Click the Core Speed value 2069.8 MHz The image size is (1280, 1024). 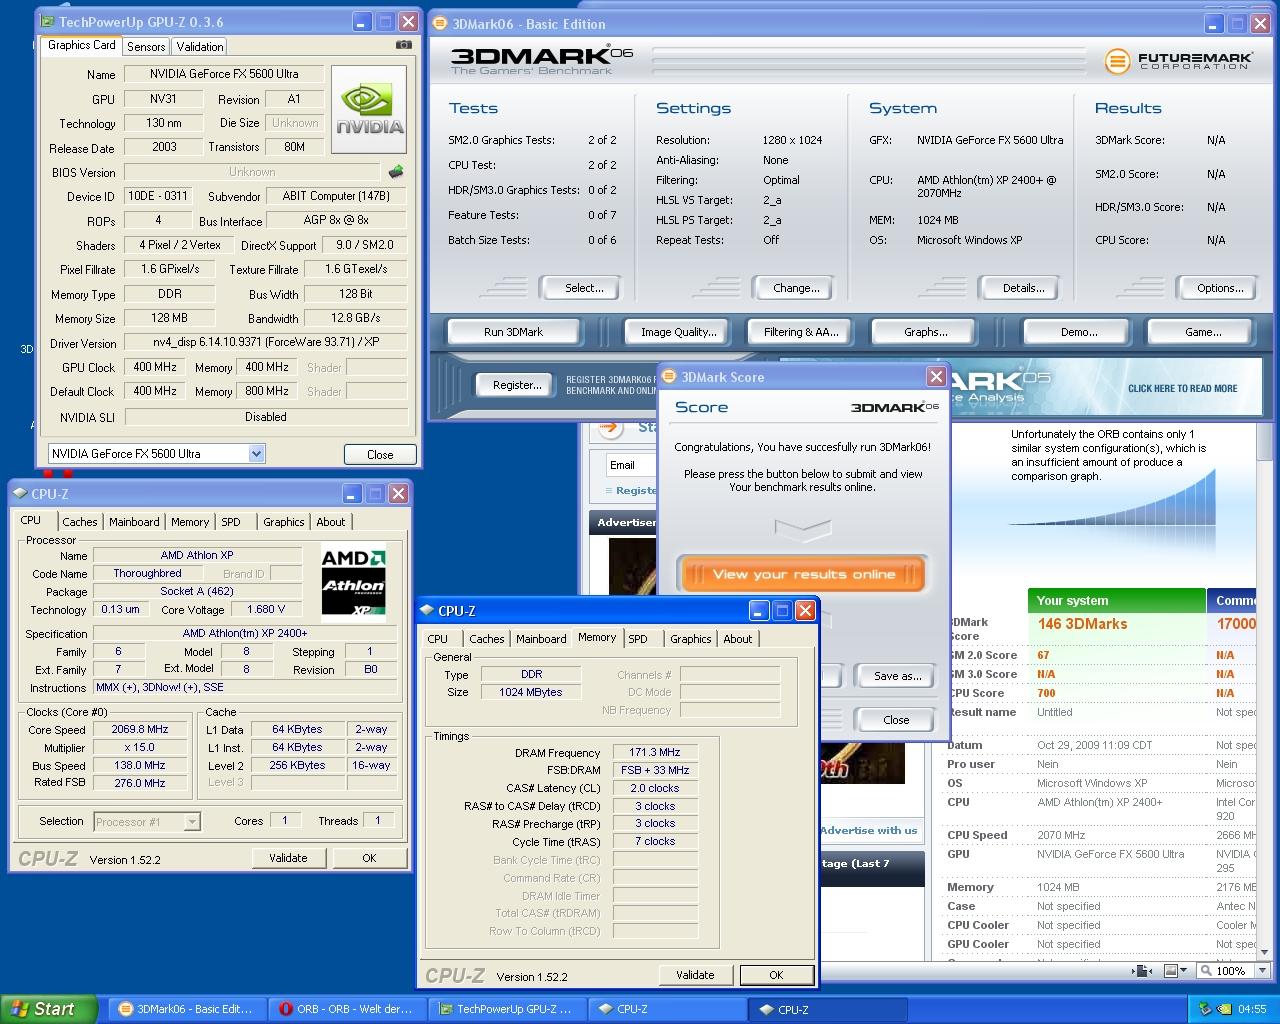(139, 730)
